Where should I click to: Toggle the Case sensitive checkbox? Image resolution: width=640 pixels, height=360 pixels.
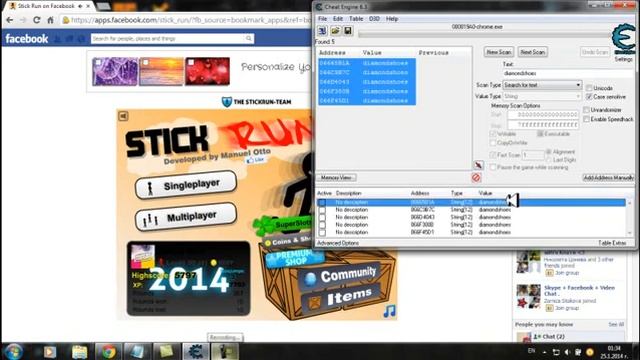point(589,97)
